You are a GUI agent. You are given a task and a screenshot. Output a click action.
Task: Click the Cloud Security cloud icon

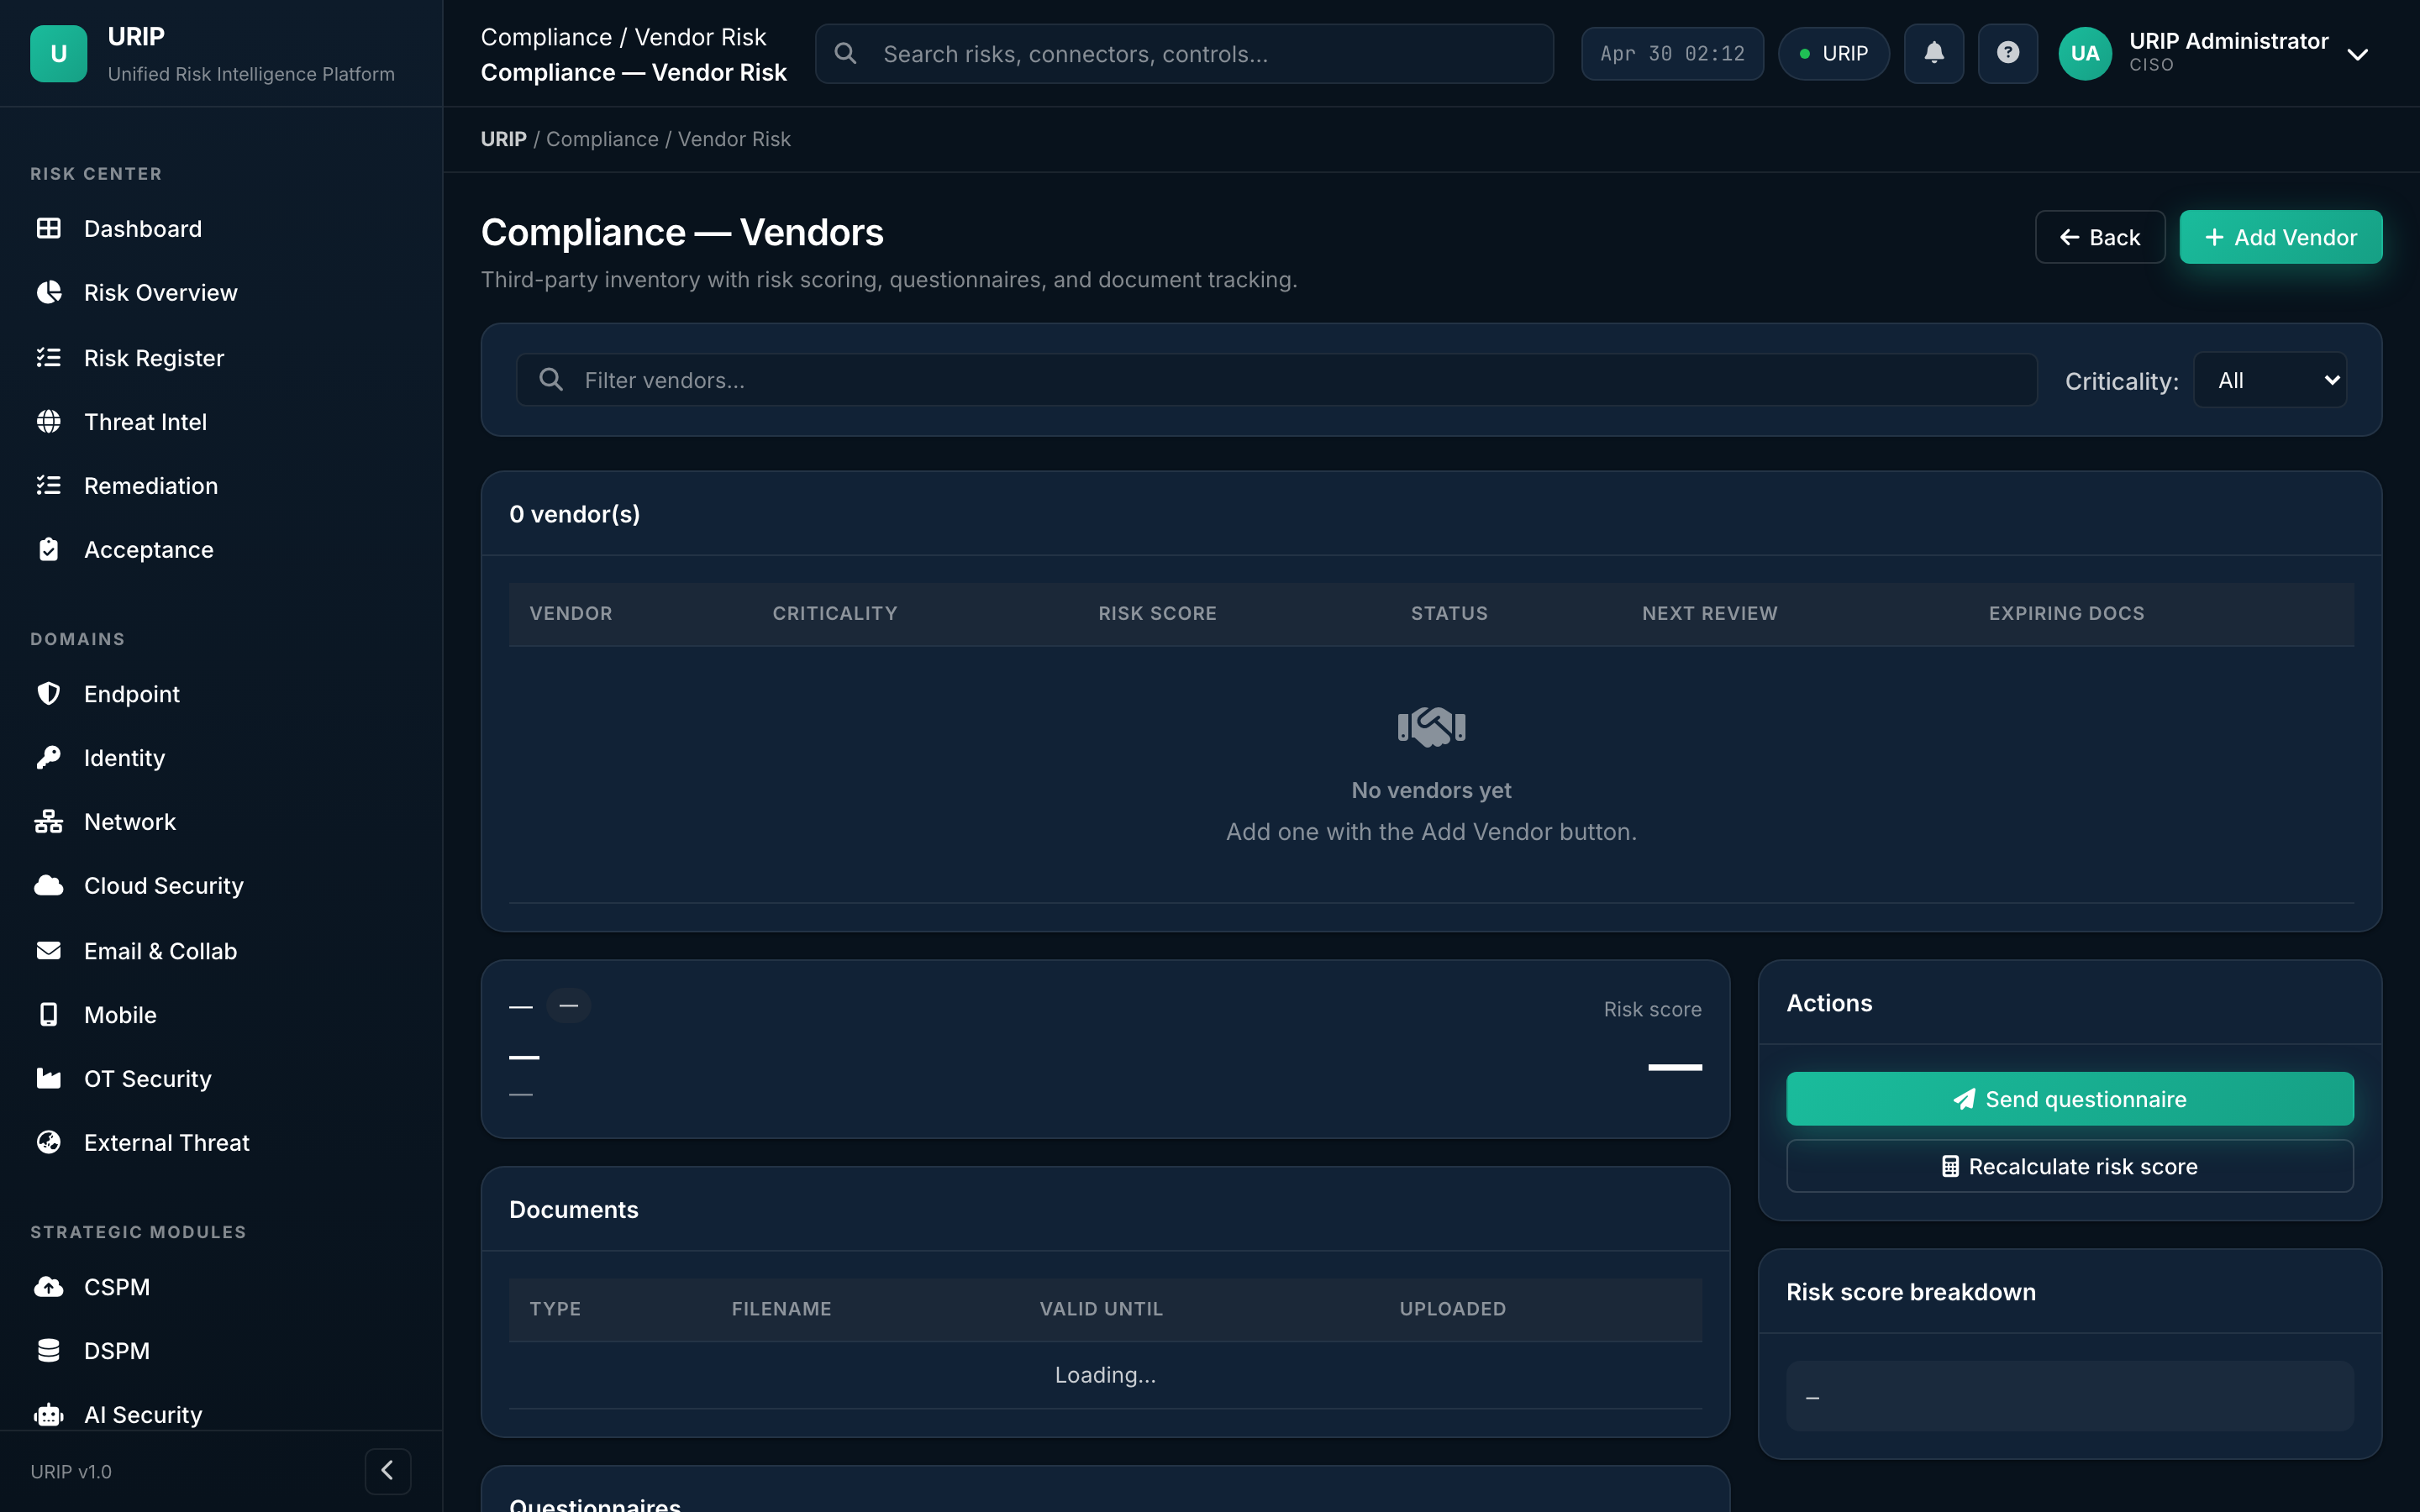[x=48, y=886]
